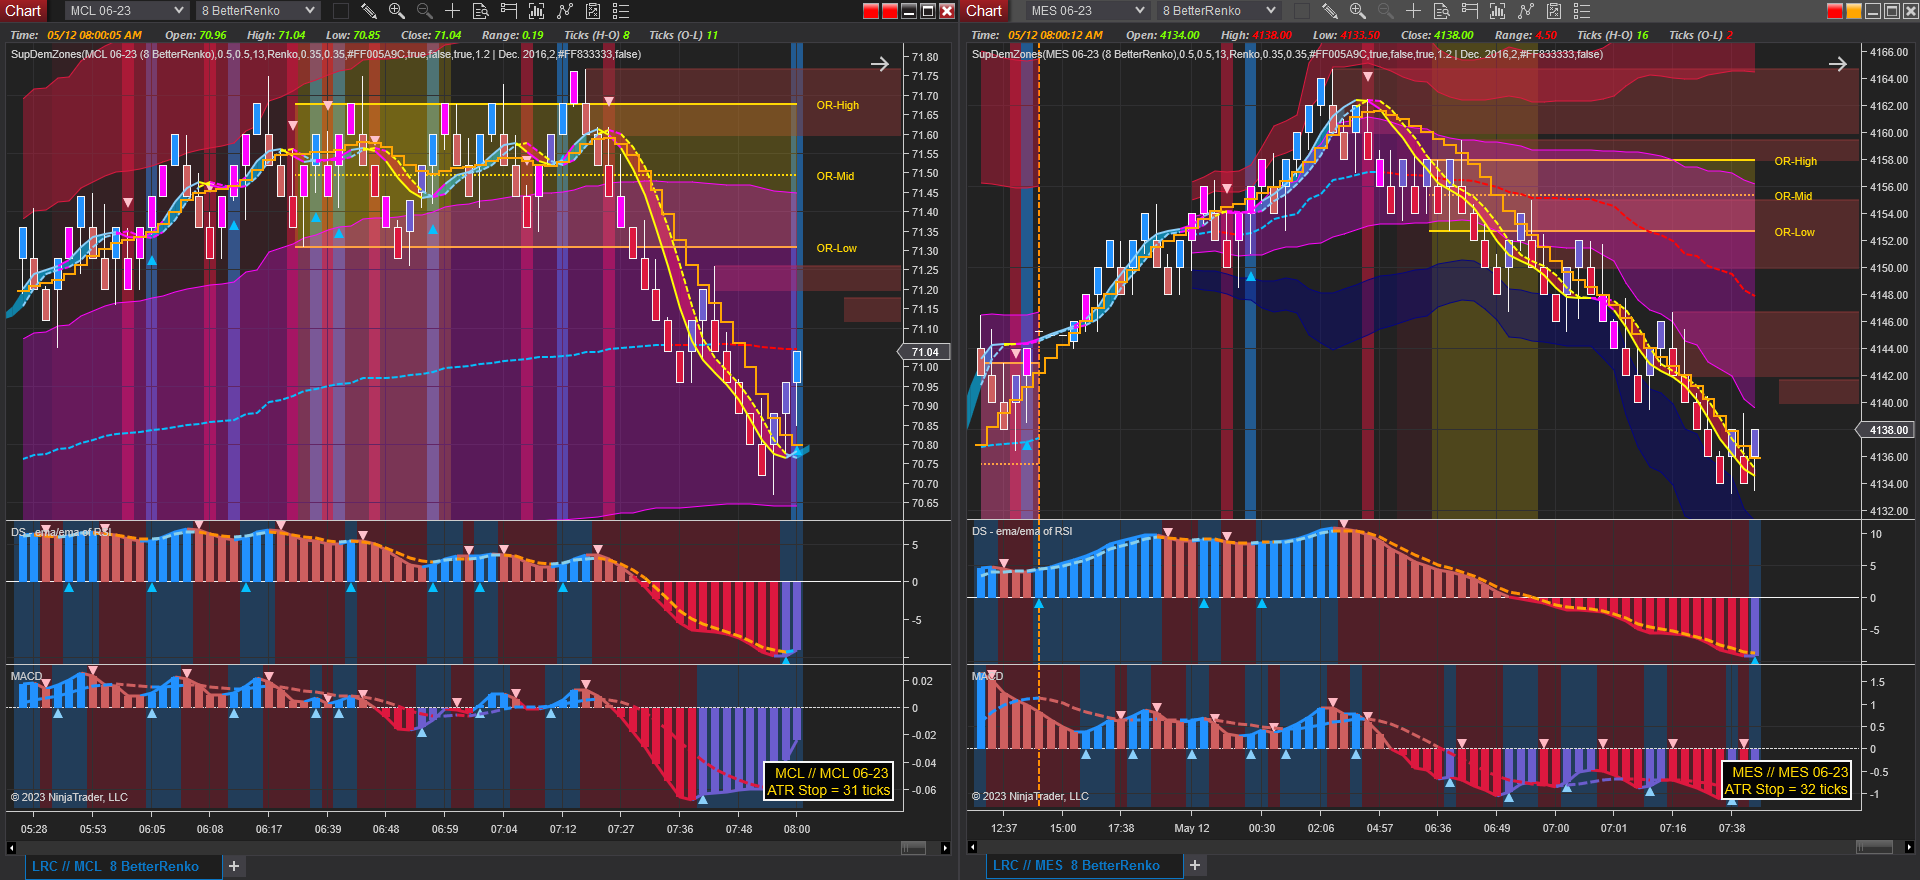Expand the 8 BetterRenko dropdown in MCL chart
The width and height of the screenshot is (1920, 880).
(258, 11)
